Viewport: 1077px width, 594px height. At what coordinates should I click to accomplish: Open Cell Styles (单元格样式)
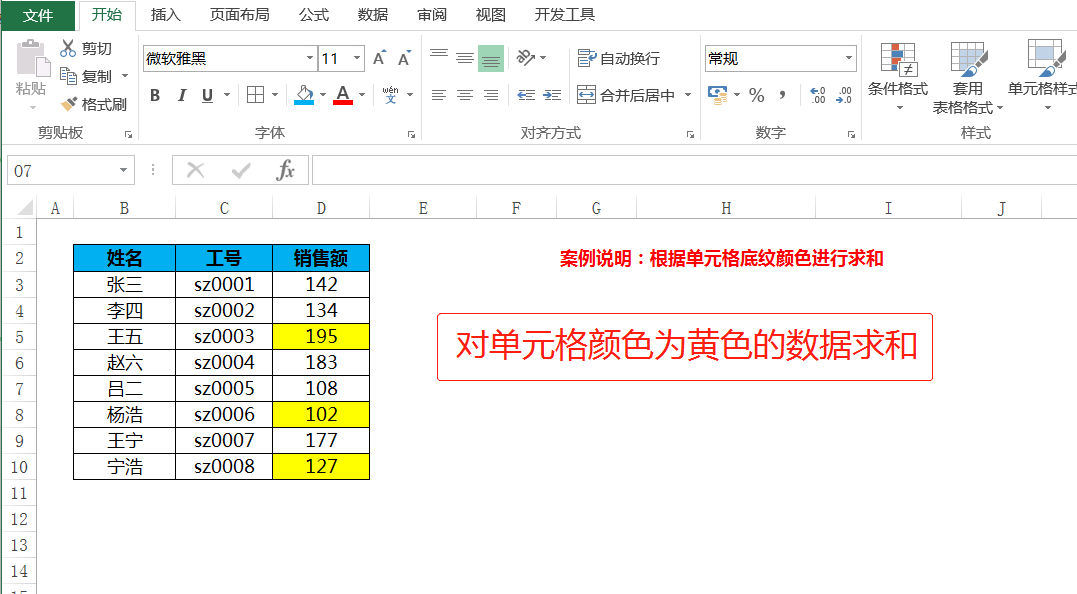tap(1043, 76)
